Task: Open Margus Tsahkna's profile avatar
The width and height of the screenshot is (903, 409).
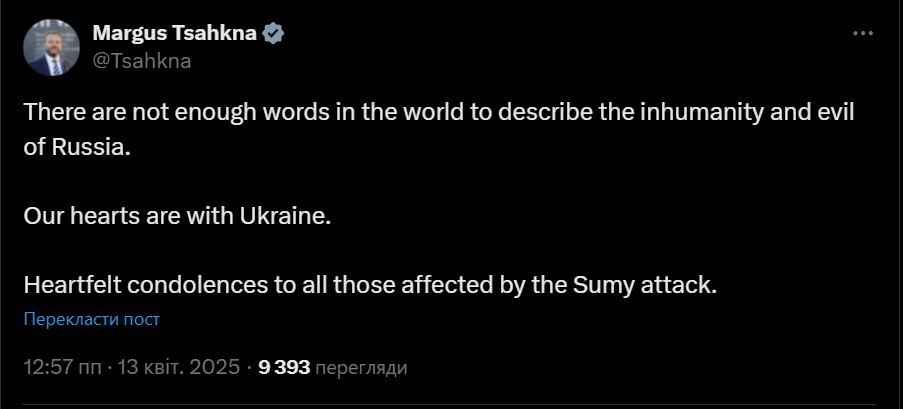Action: (48, 47)
